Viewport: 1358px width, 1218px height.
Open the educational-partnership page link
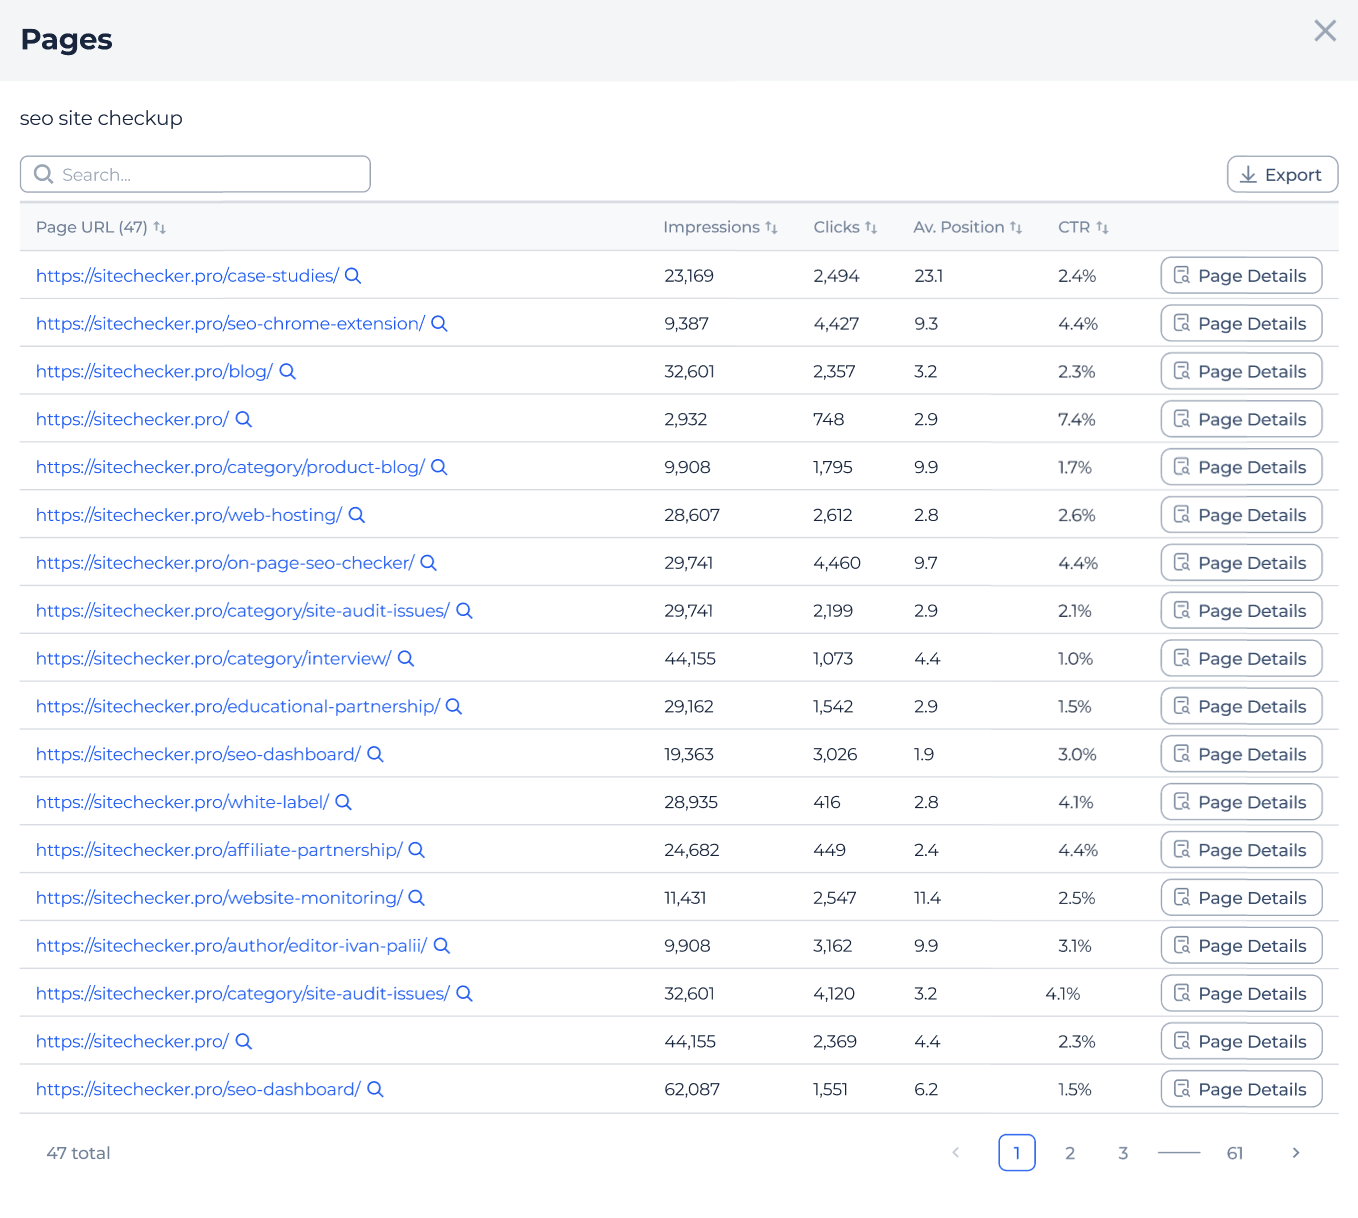point(238,706)
